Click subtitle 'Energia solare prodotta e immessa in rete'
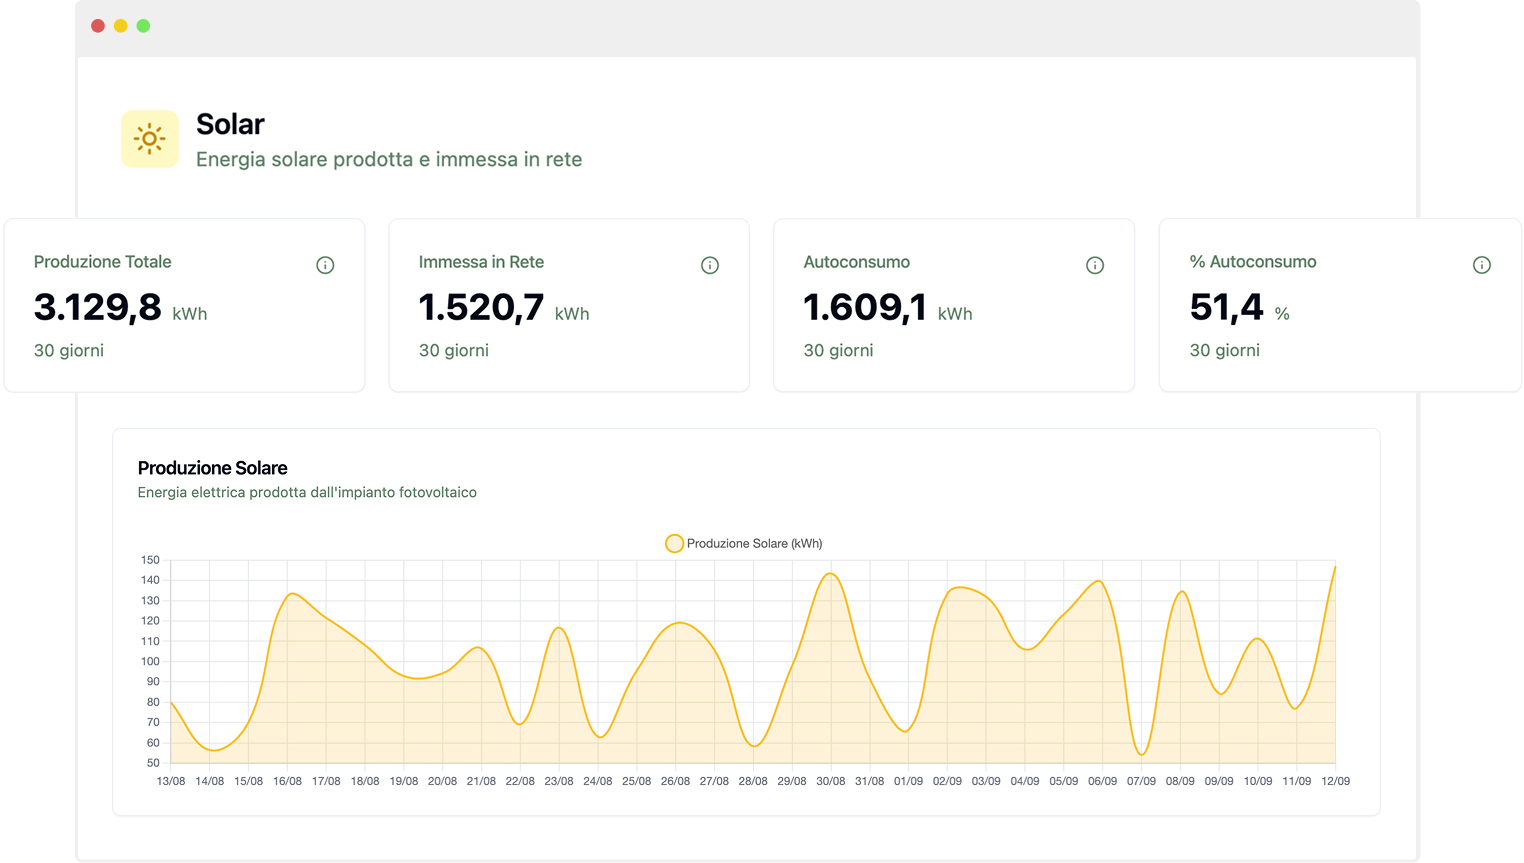Image resolution: width=1524 pixels, height=863 pixels. click(x=389, y=159)
